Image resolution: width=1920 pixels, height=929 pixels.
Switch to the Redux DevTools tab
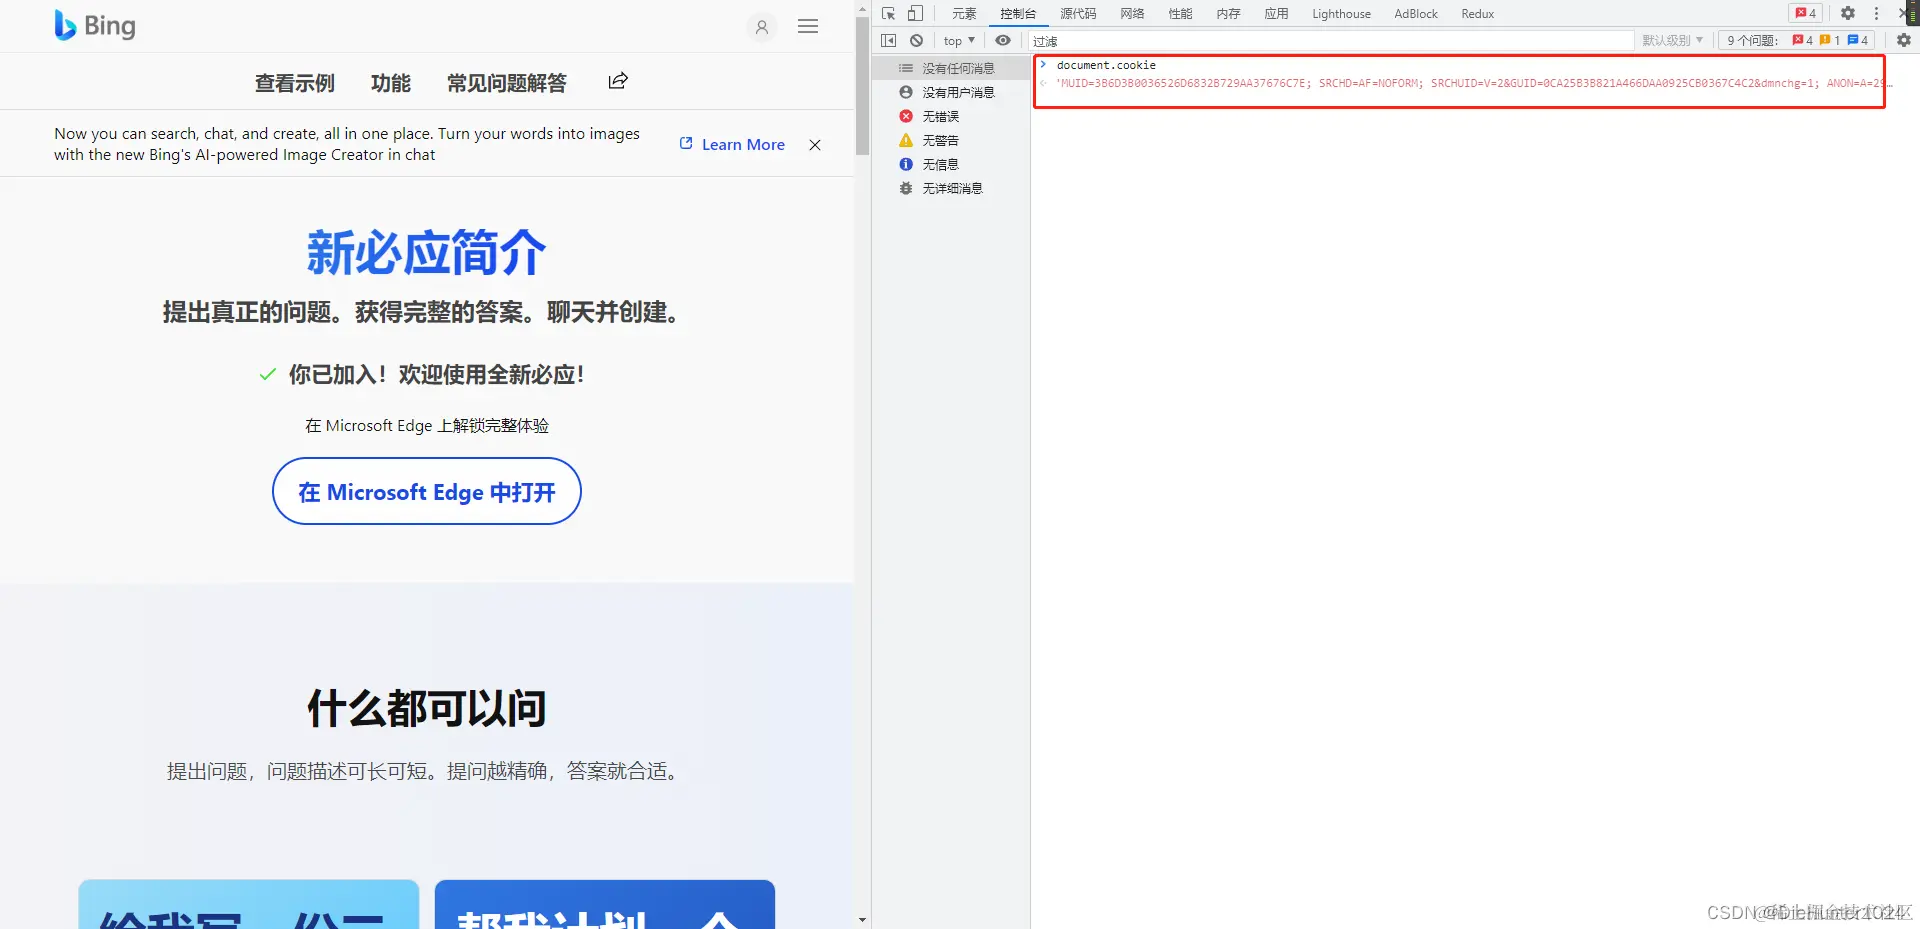(x=1477, y=14)
